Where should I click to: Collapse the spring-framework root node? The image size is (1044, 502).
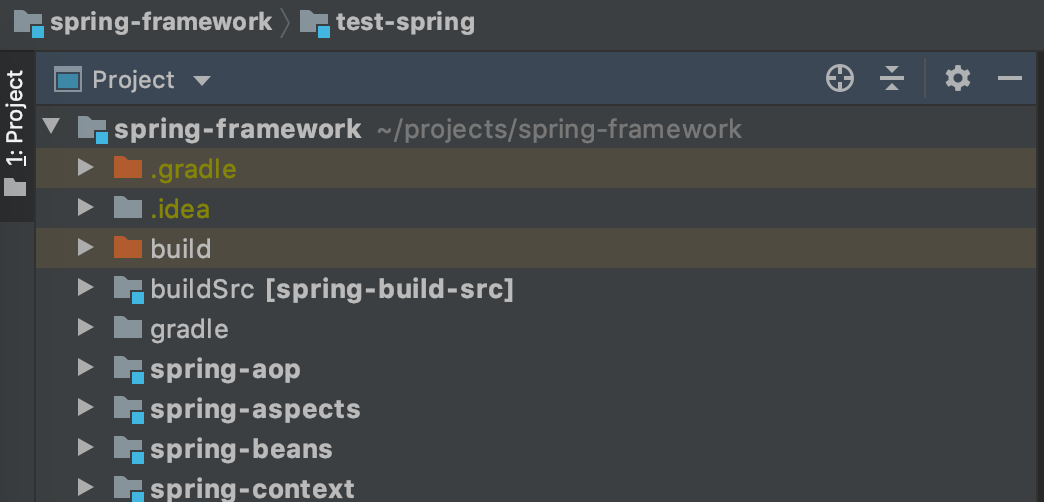point(51,126)
